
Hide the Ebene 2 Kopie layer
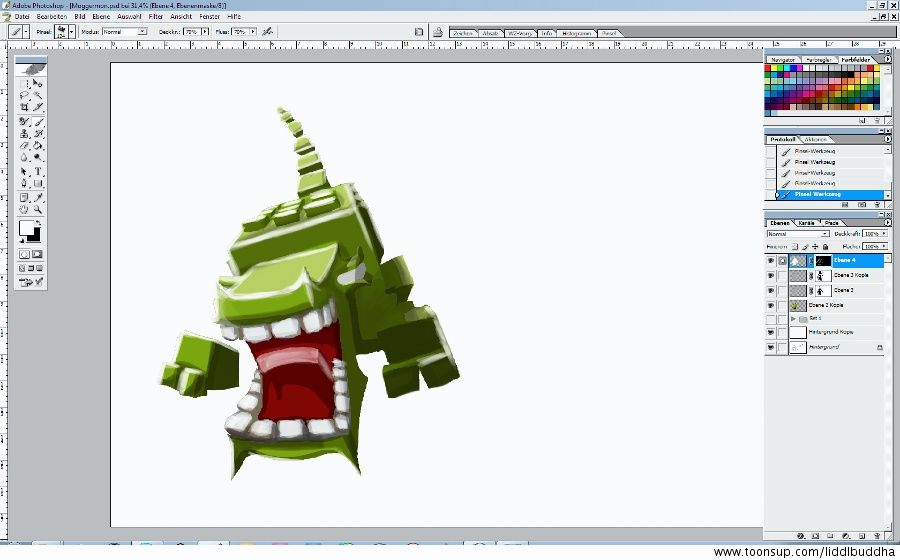[771, 306]
